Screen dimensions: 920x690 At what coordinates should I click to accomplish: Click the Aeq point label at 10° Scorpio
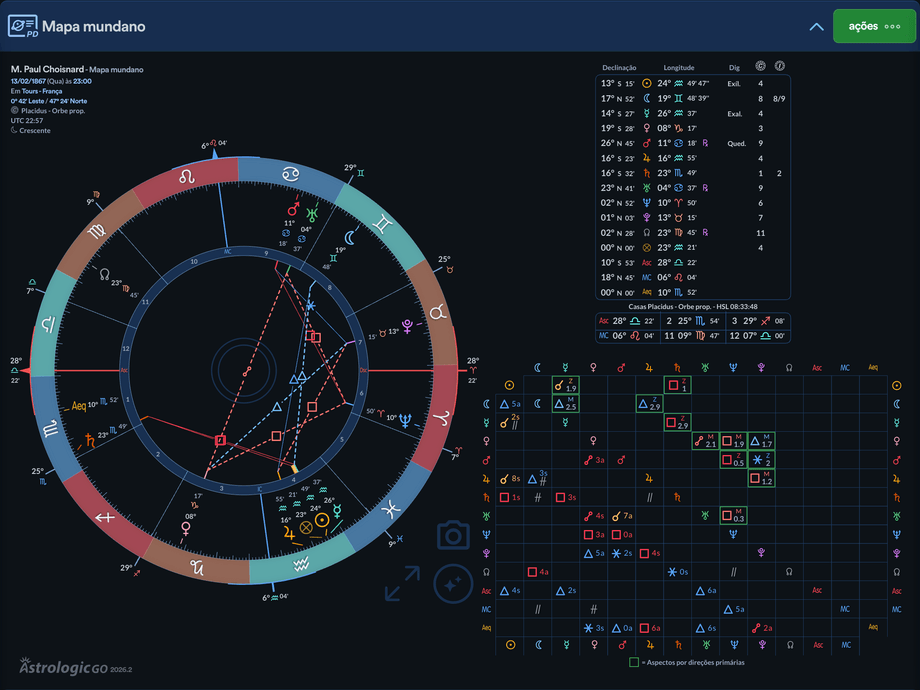click(x=79, y=405)
